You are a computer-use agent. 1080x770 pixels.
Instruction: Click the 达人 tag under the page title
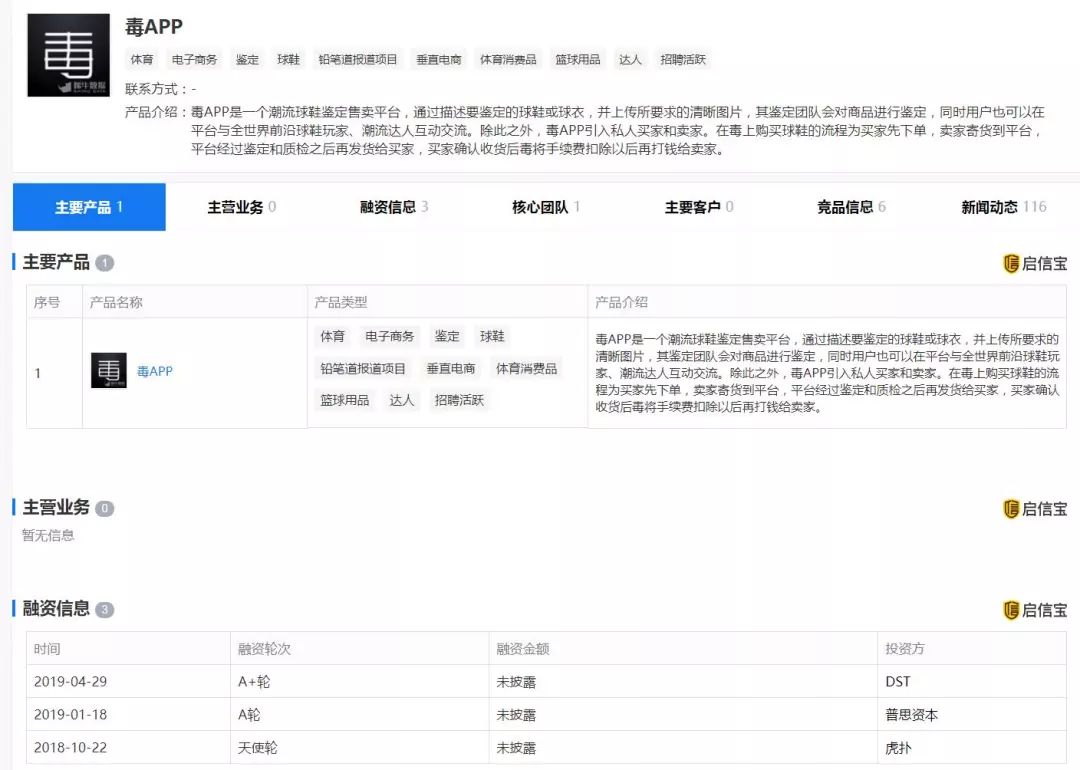pyautogui.click(x=630, y=60)
